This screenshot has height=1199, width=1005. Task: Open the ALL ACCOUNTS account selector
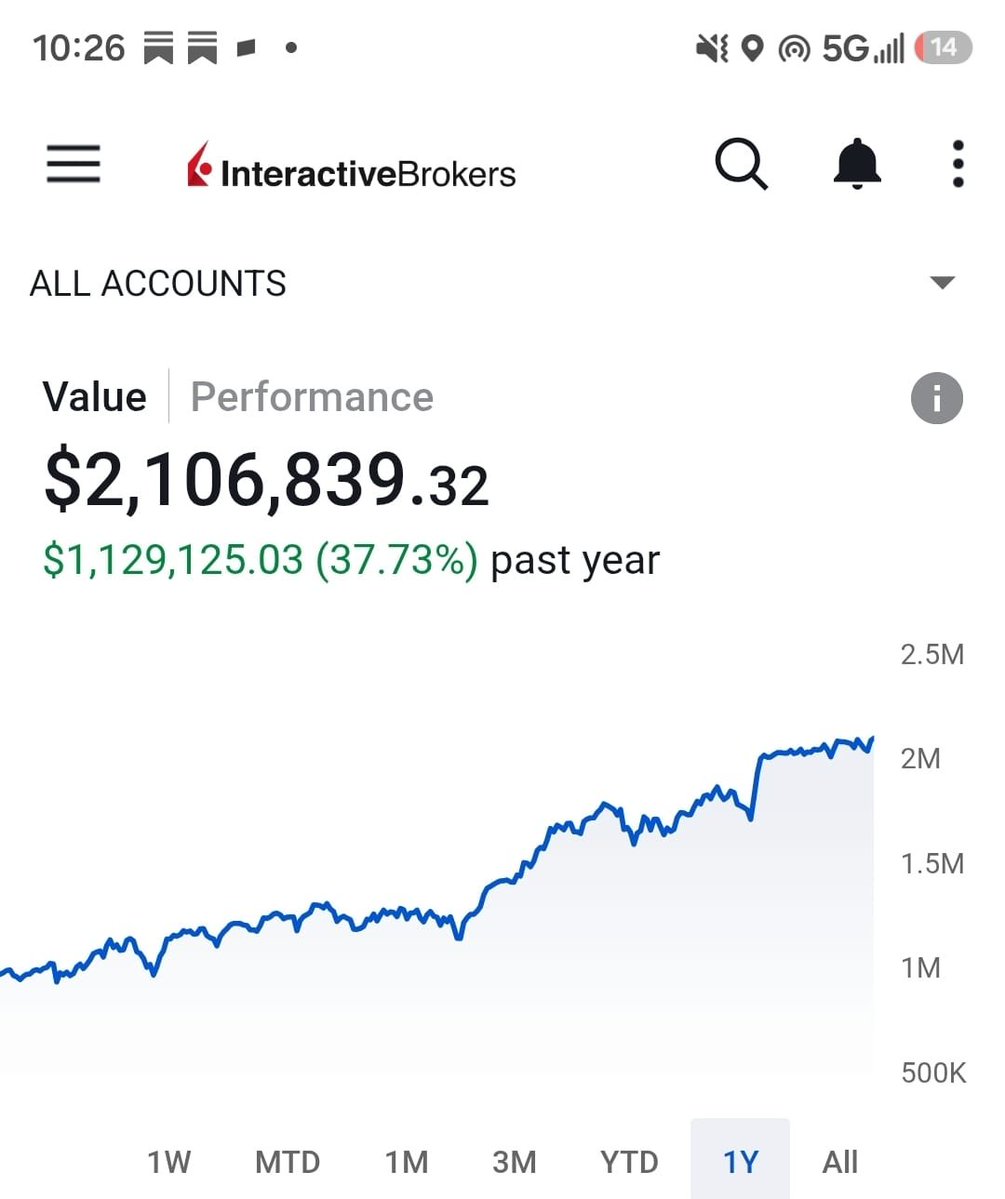click(x=493, y=283)
